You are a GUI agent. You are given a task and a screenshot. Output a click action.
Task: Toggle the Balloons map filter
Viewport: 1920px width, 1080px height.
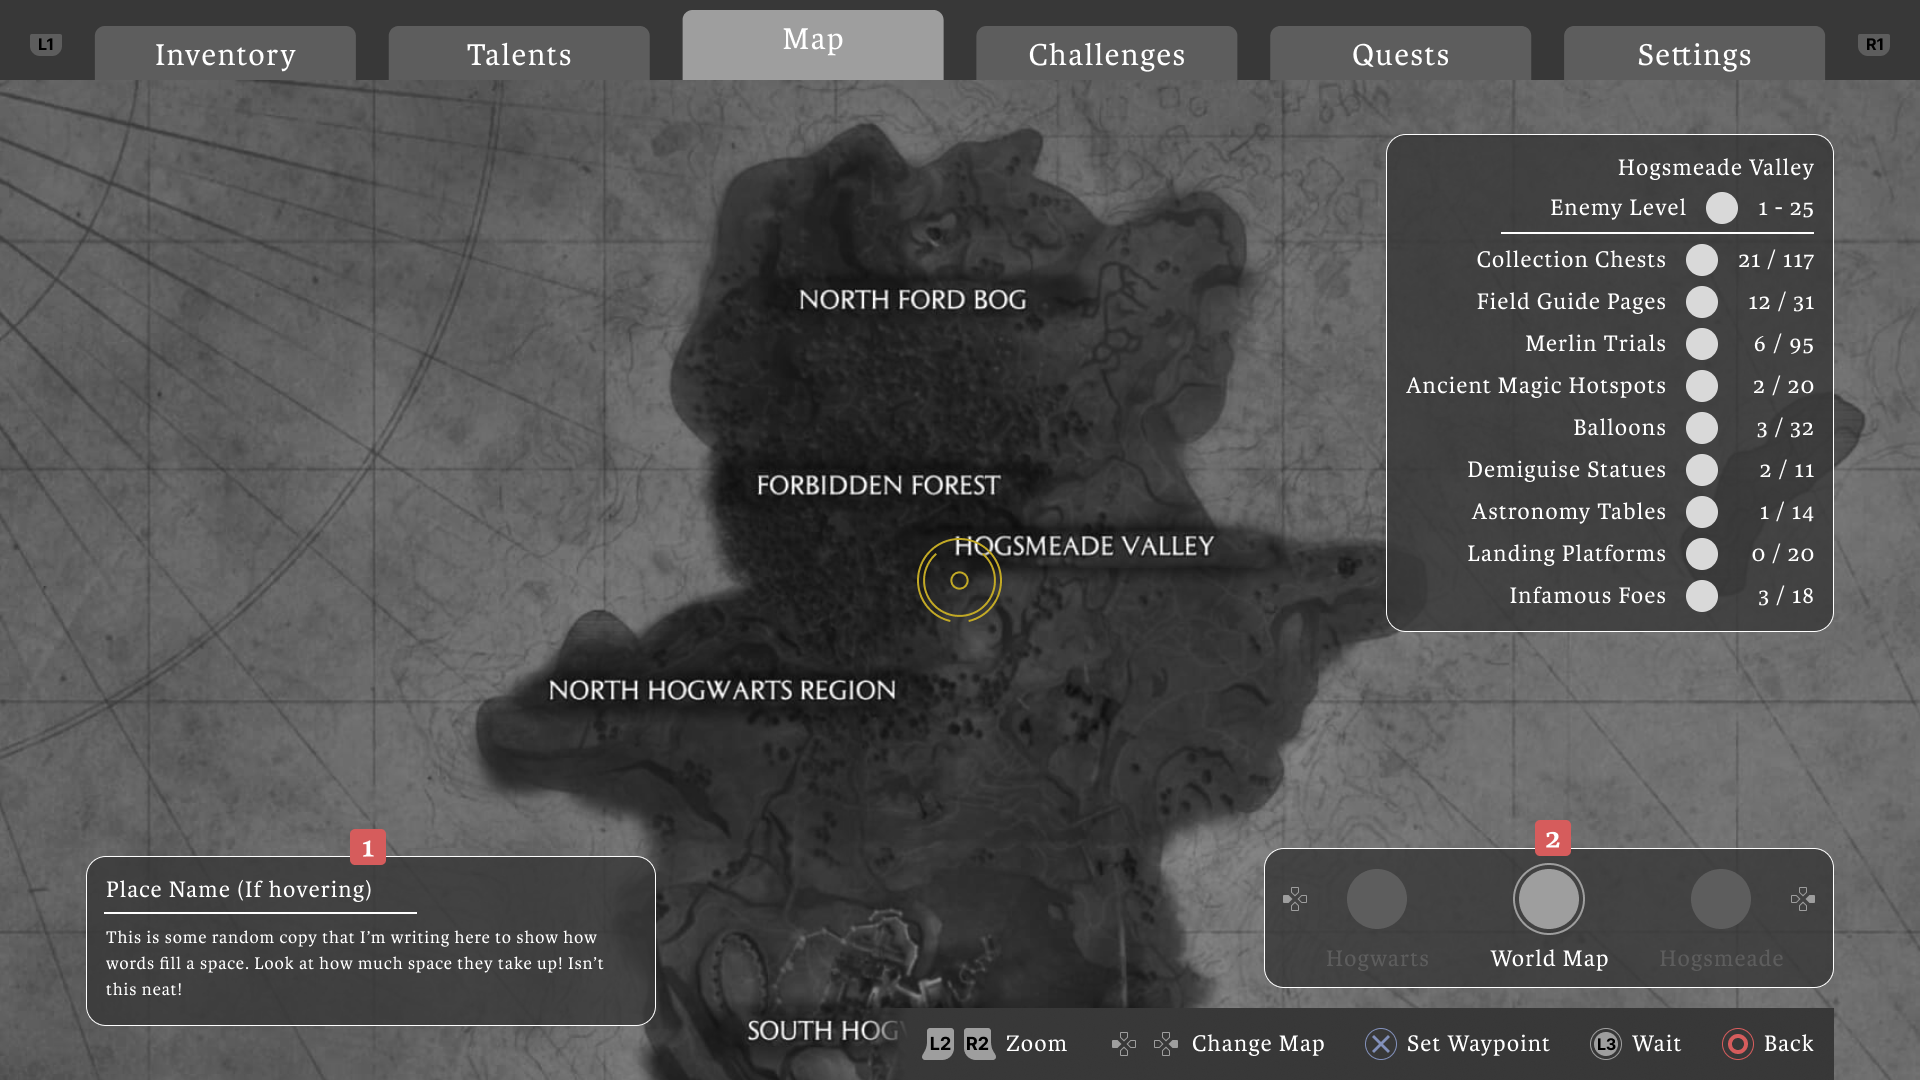1702,428
